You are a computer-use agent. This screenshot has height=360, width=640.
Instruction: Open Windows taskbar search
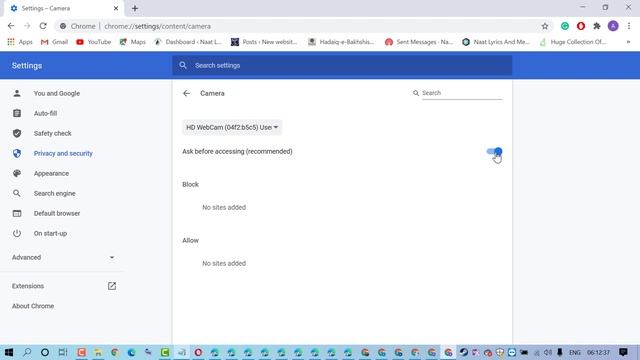(27, 352)
